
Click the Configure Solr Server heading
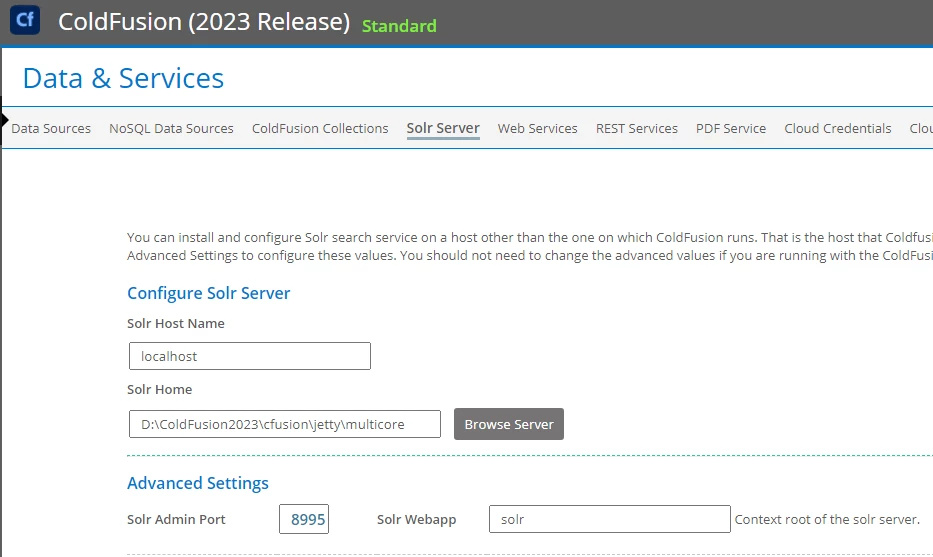[209, 293]
